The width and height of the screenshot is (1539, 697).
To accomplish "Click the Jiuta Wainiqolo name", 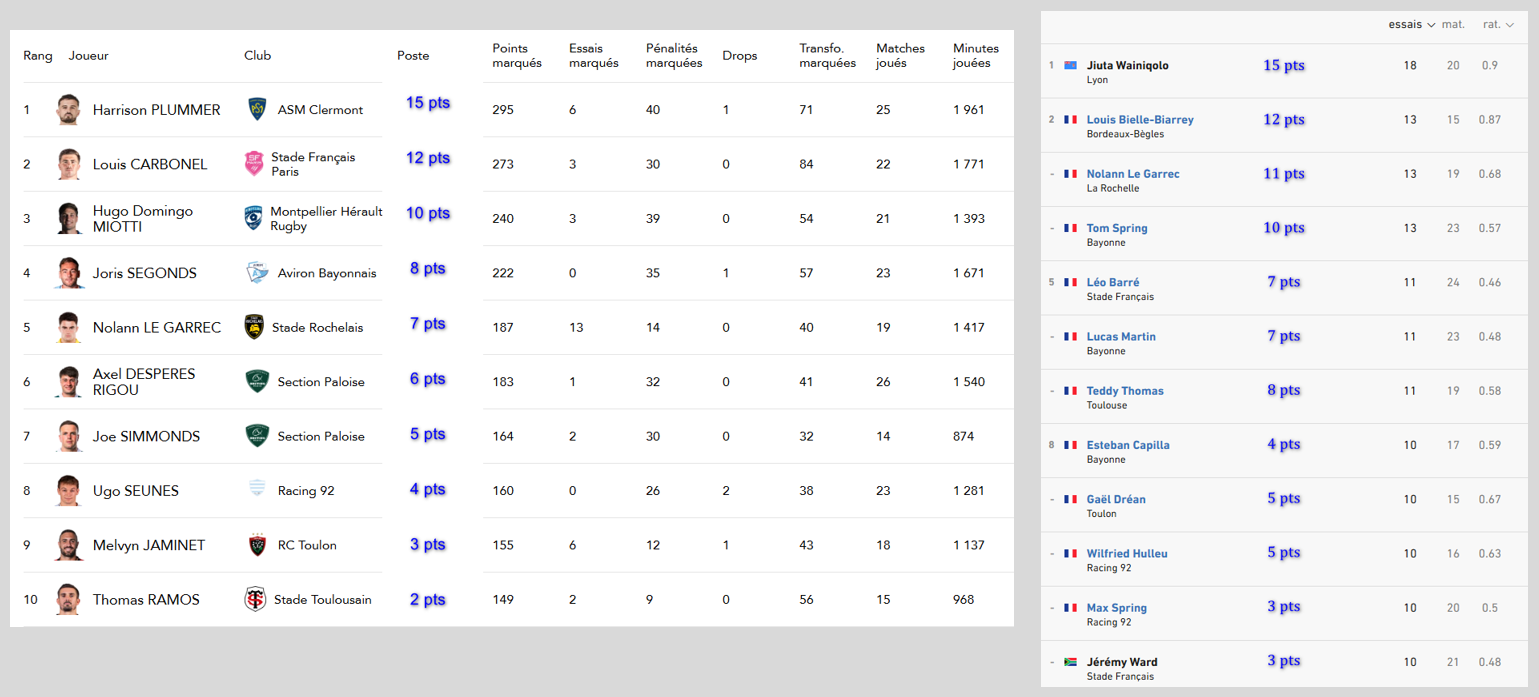I will click(1128, 65).
